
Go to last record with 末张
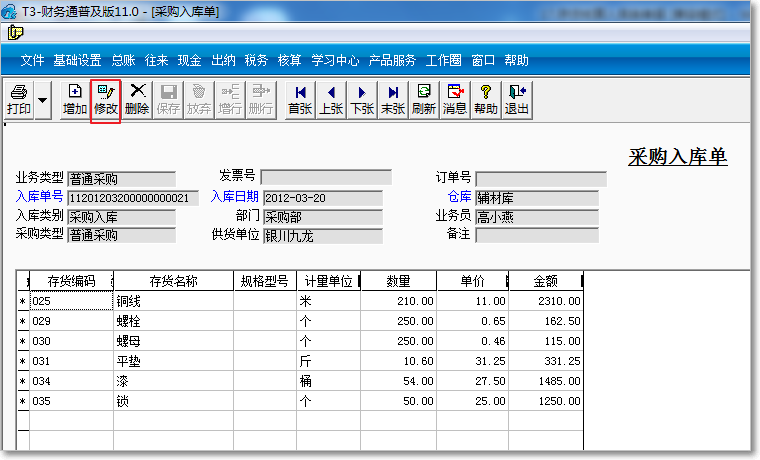(x=393, y=99)
